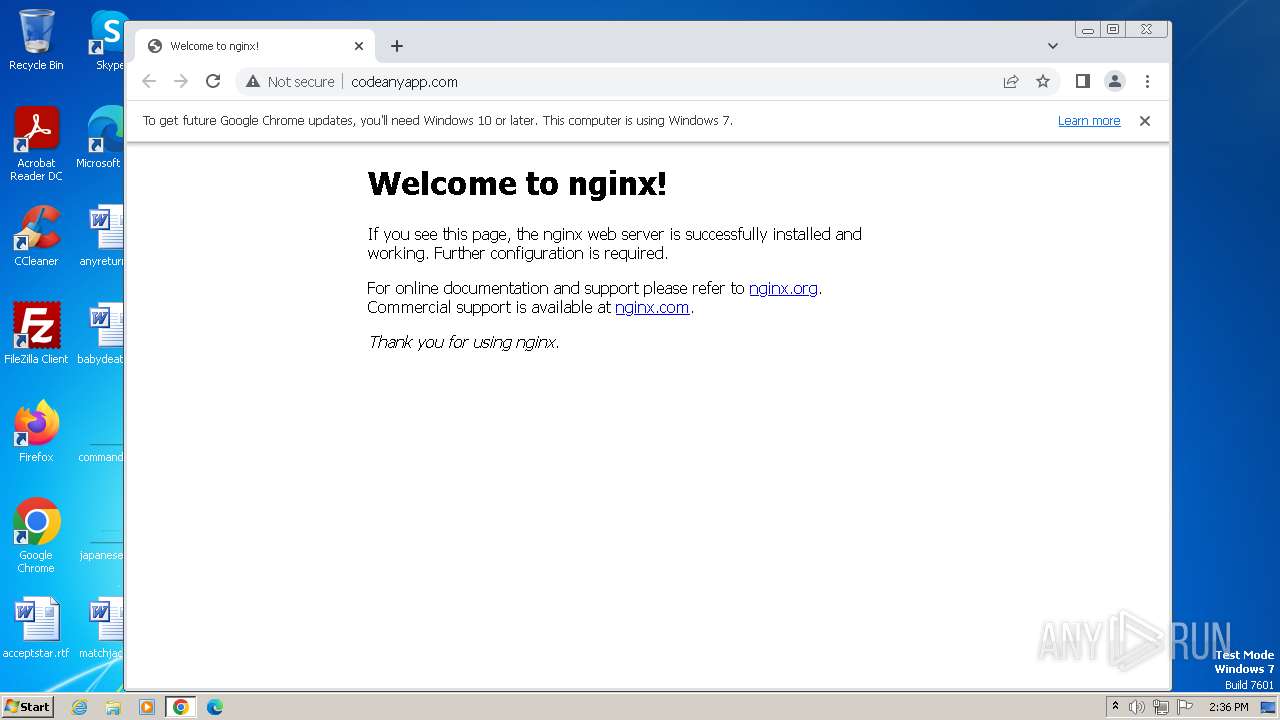Image resolution: width=1280 pixels, height=720 pixels.
Task: Open Internet Explorer in taskbar
Action: [x=80, y=707]
